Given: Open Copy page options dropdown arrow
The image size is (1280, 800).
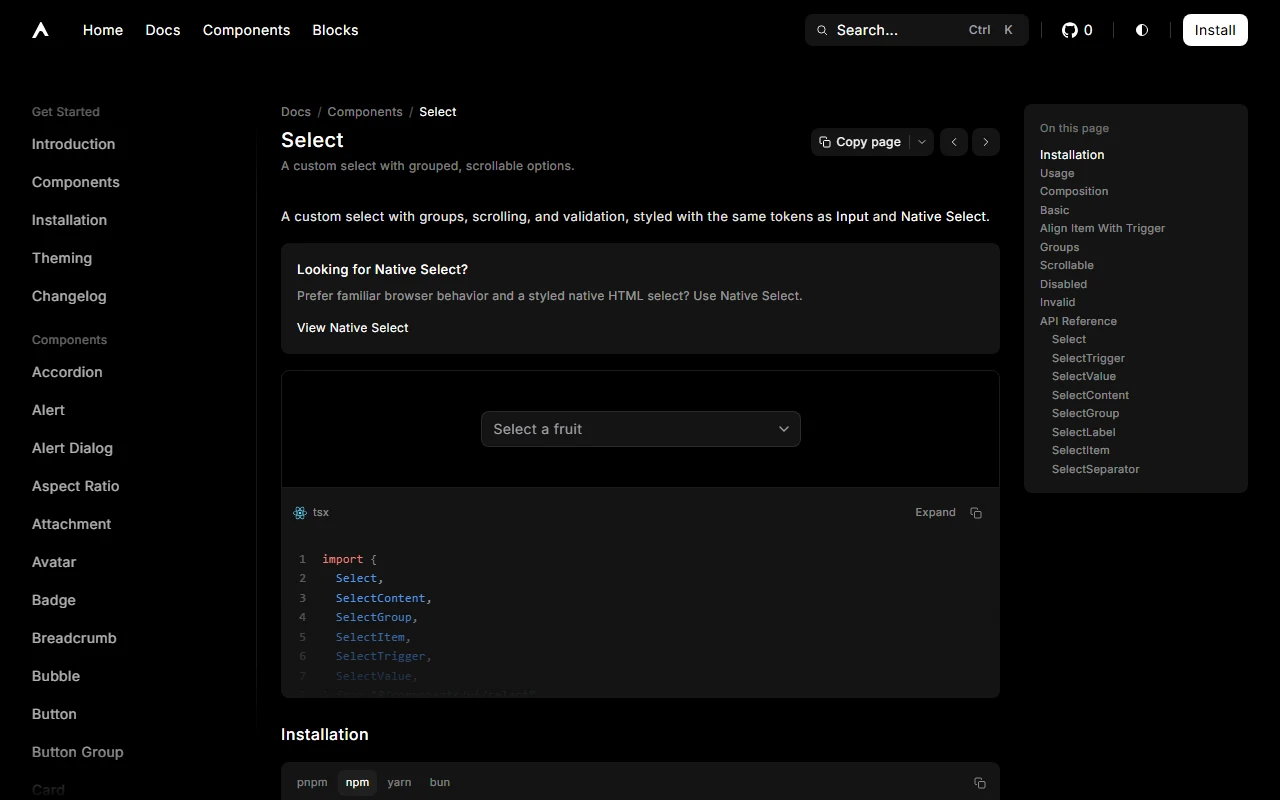Looking at the screenshot, I should click(x=922, y=142).
